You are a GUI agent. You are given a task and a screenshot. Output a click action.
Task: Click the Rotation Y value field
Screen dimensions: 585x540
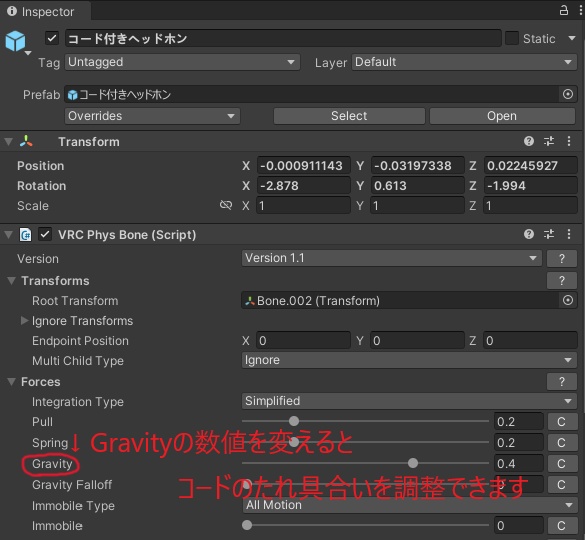[x=417, y=186]
